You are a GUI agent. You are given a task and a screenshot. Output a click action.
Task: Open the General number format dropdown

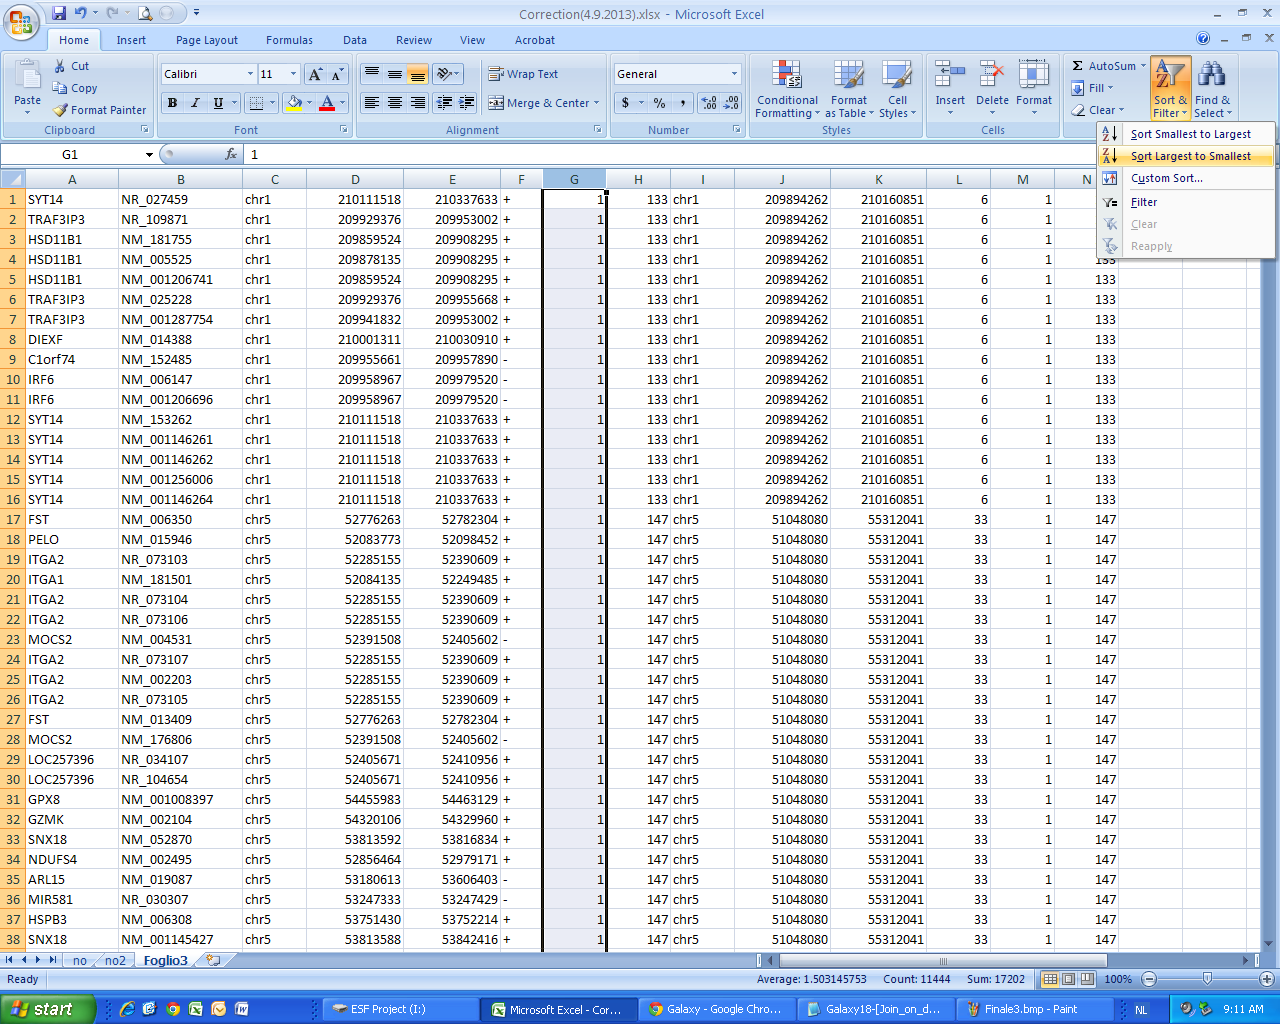734,74
